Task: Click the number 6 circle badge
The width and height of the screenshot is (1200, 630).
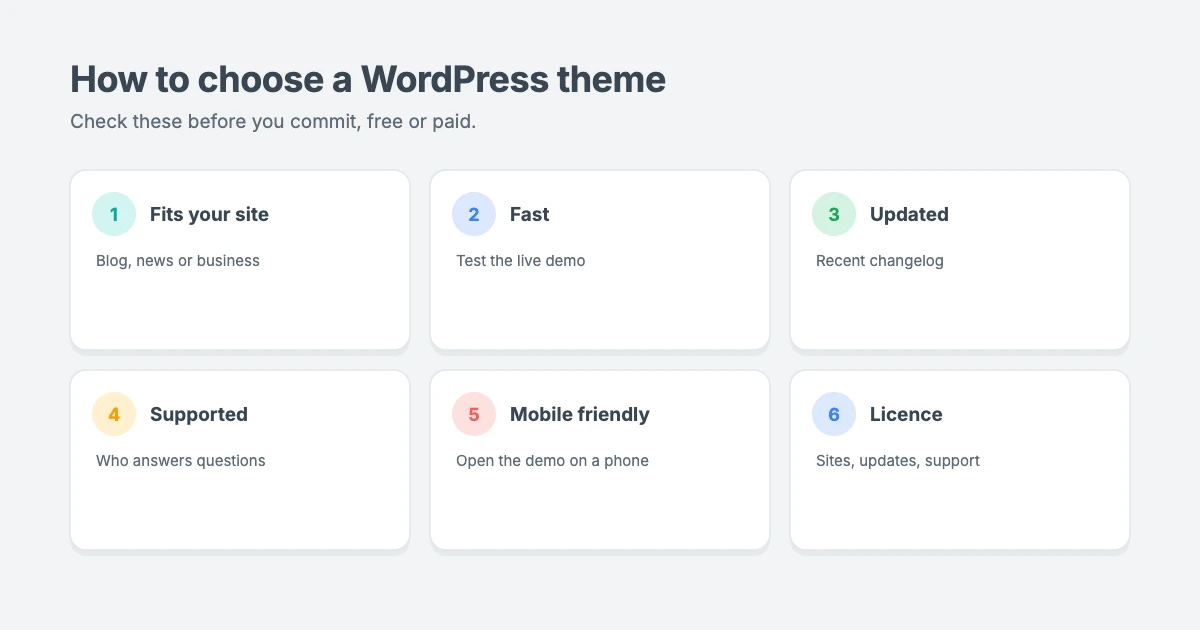Action: point(834,414)
